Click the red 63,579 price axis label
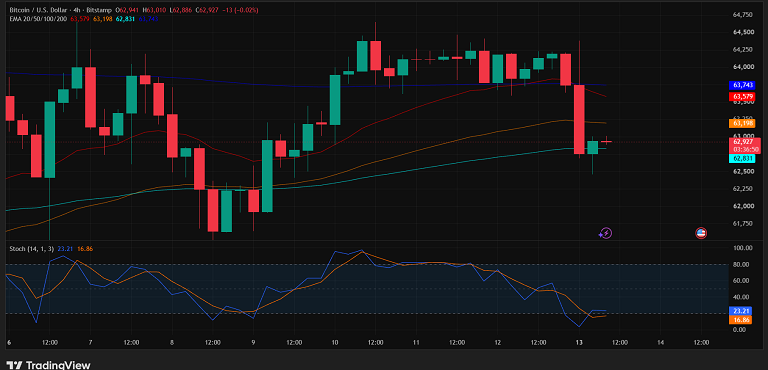Image resolution: width=768 pixels, height=370 pixels. click(742, 97)
